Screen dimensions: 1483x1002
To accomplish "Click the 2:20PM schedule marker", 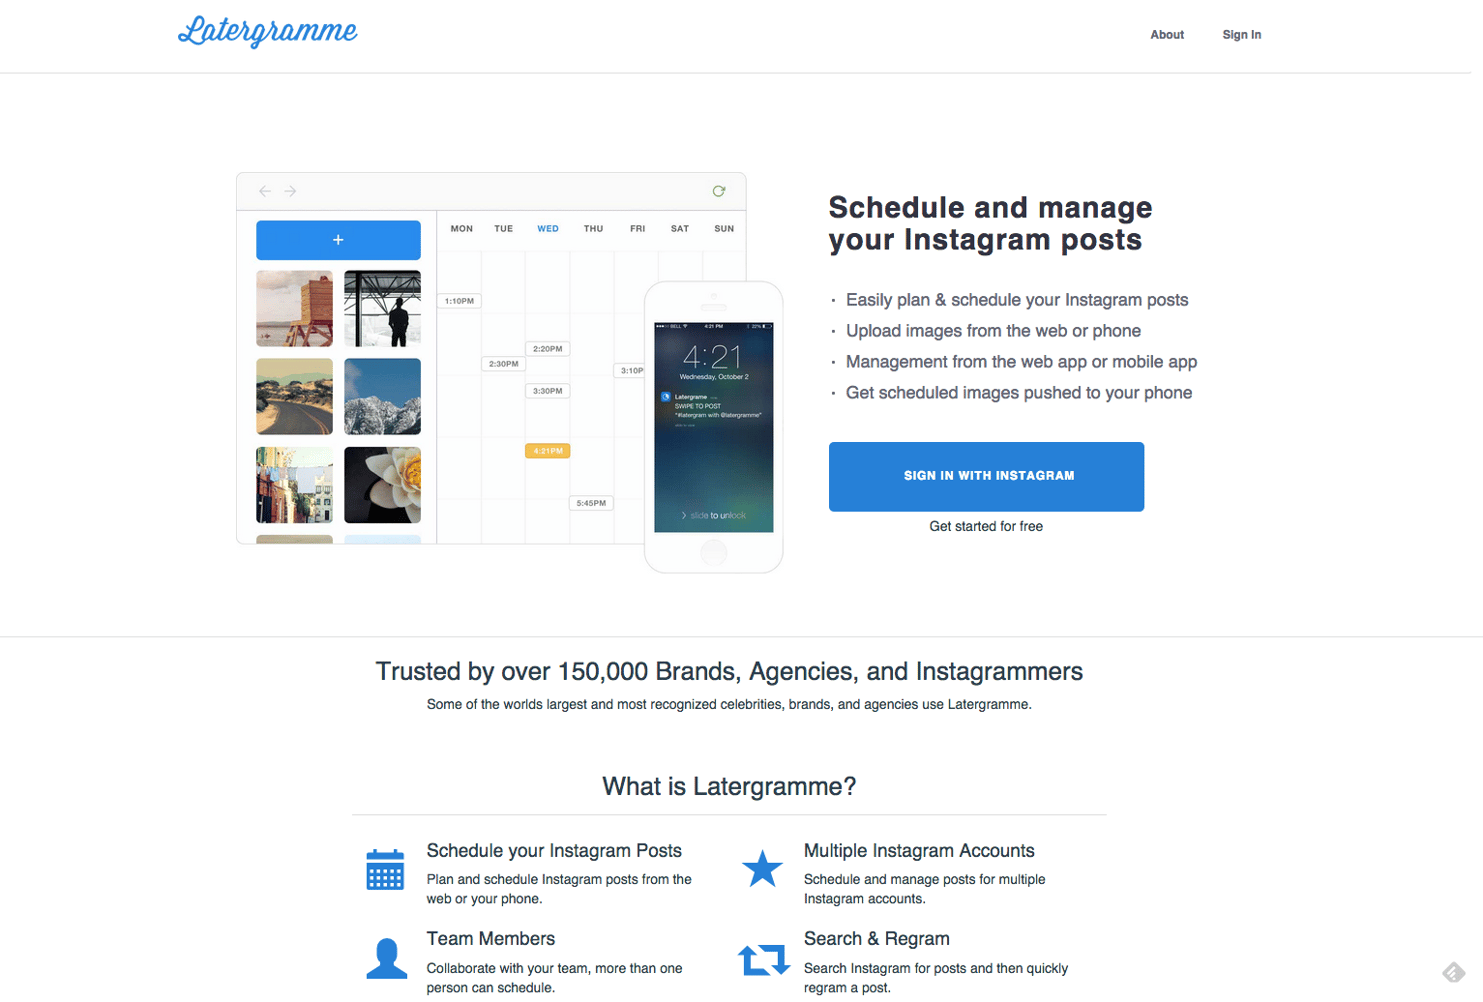I will pos(548,349).
